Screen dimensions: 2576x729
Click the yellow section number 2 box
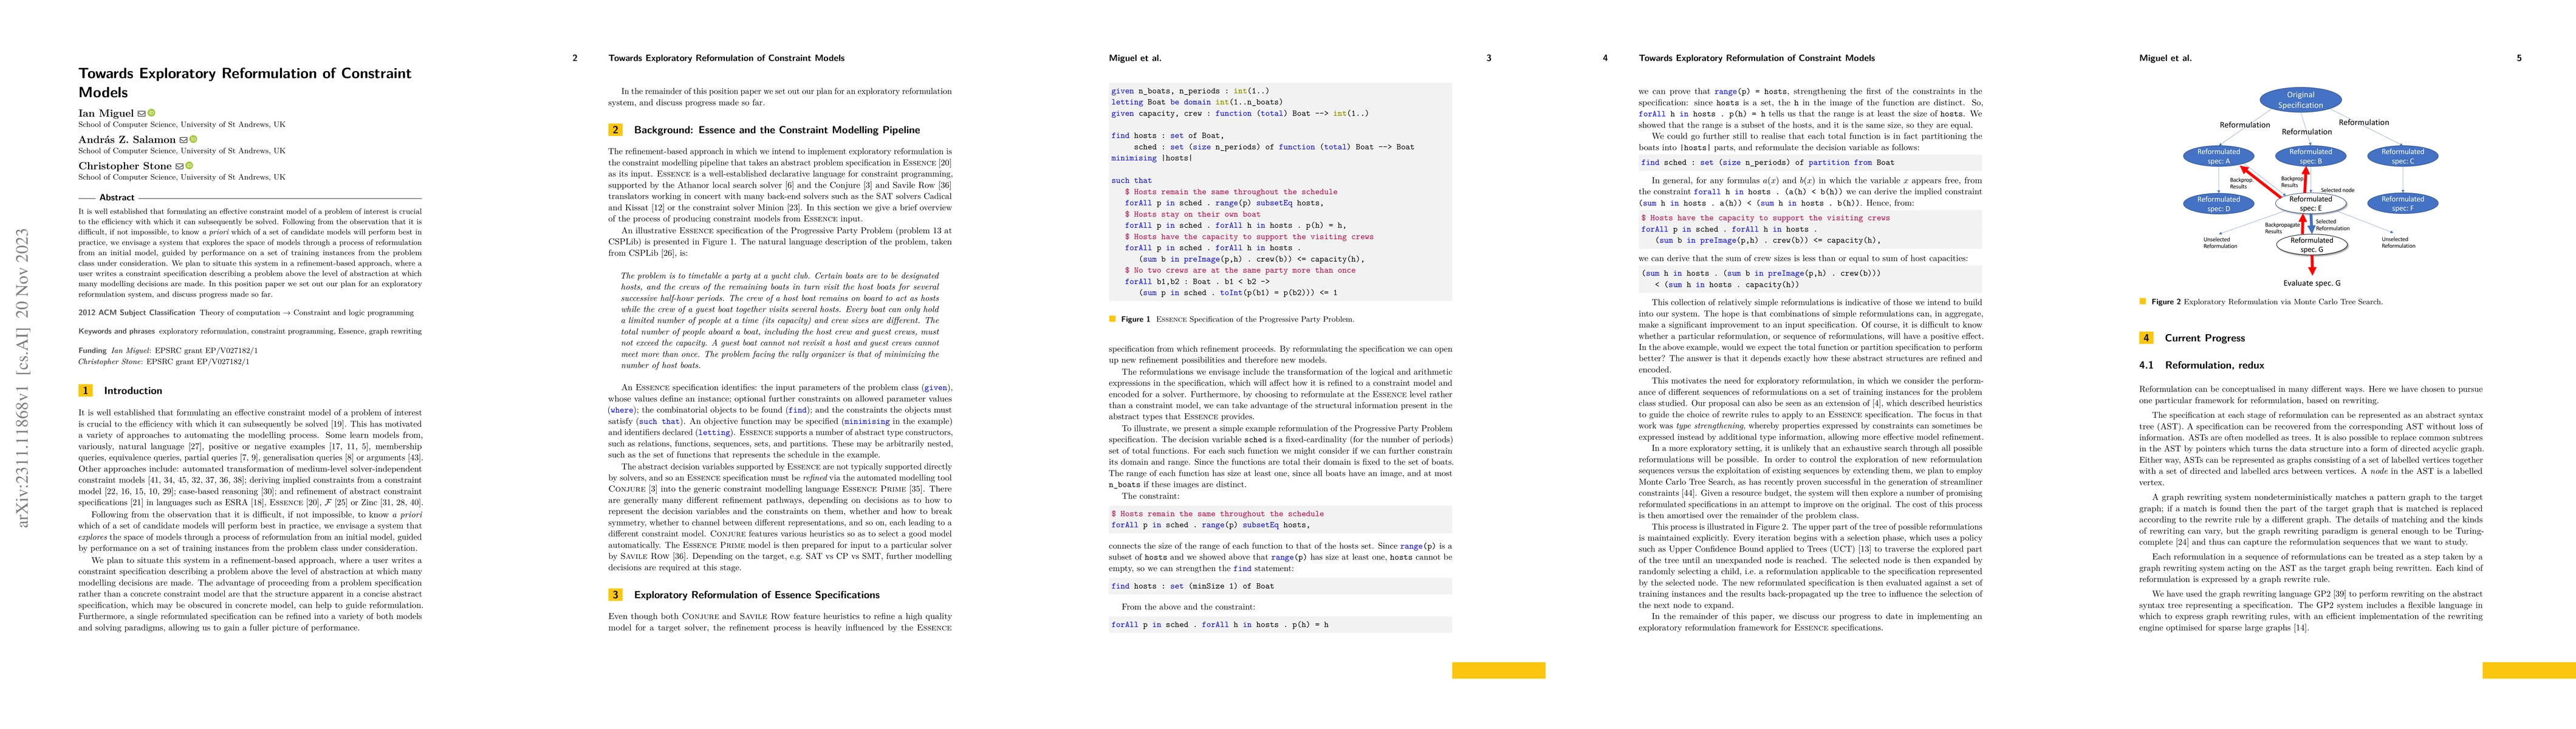615,130
